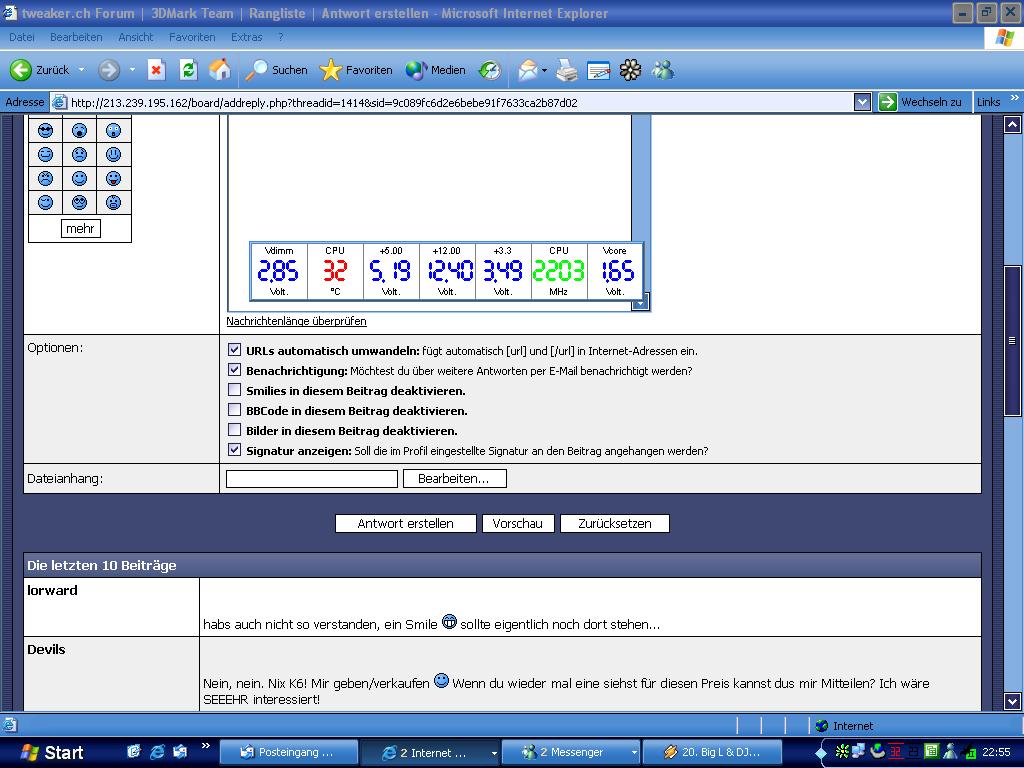Click the Dateianhang file path field
The height and width of the screenshot is (768, 1024).
click(311, 479)
